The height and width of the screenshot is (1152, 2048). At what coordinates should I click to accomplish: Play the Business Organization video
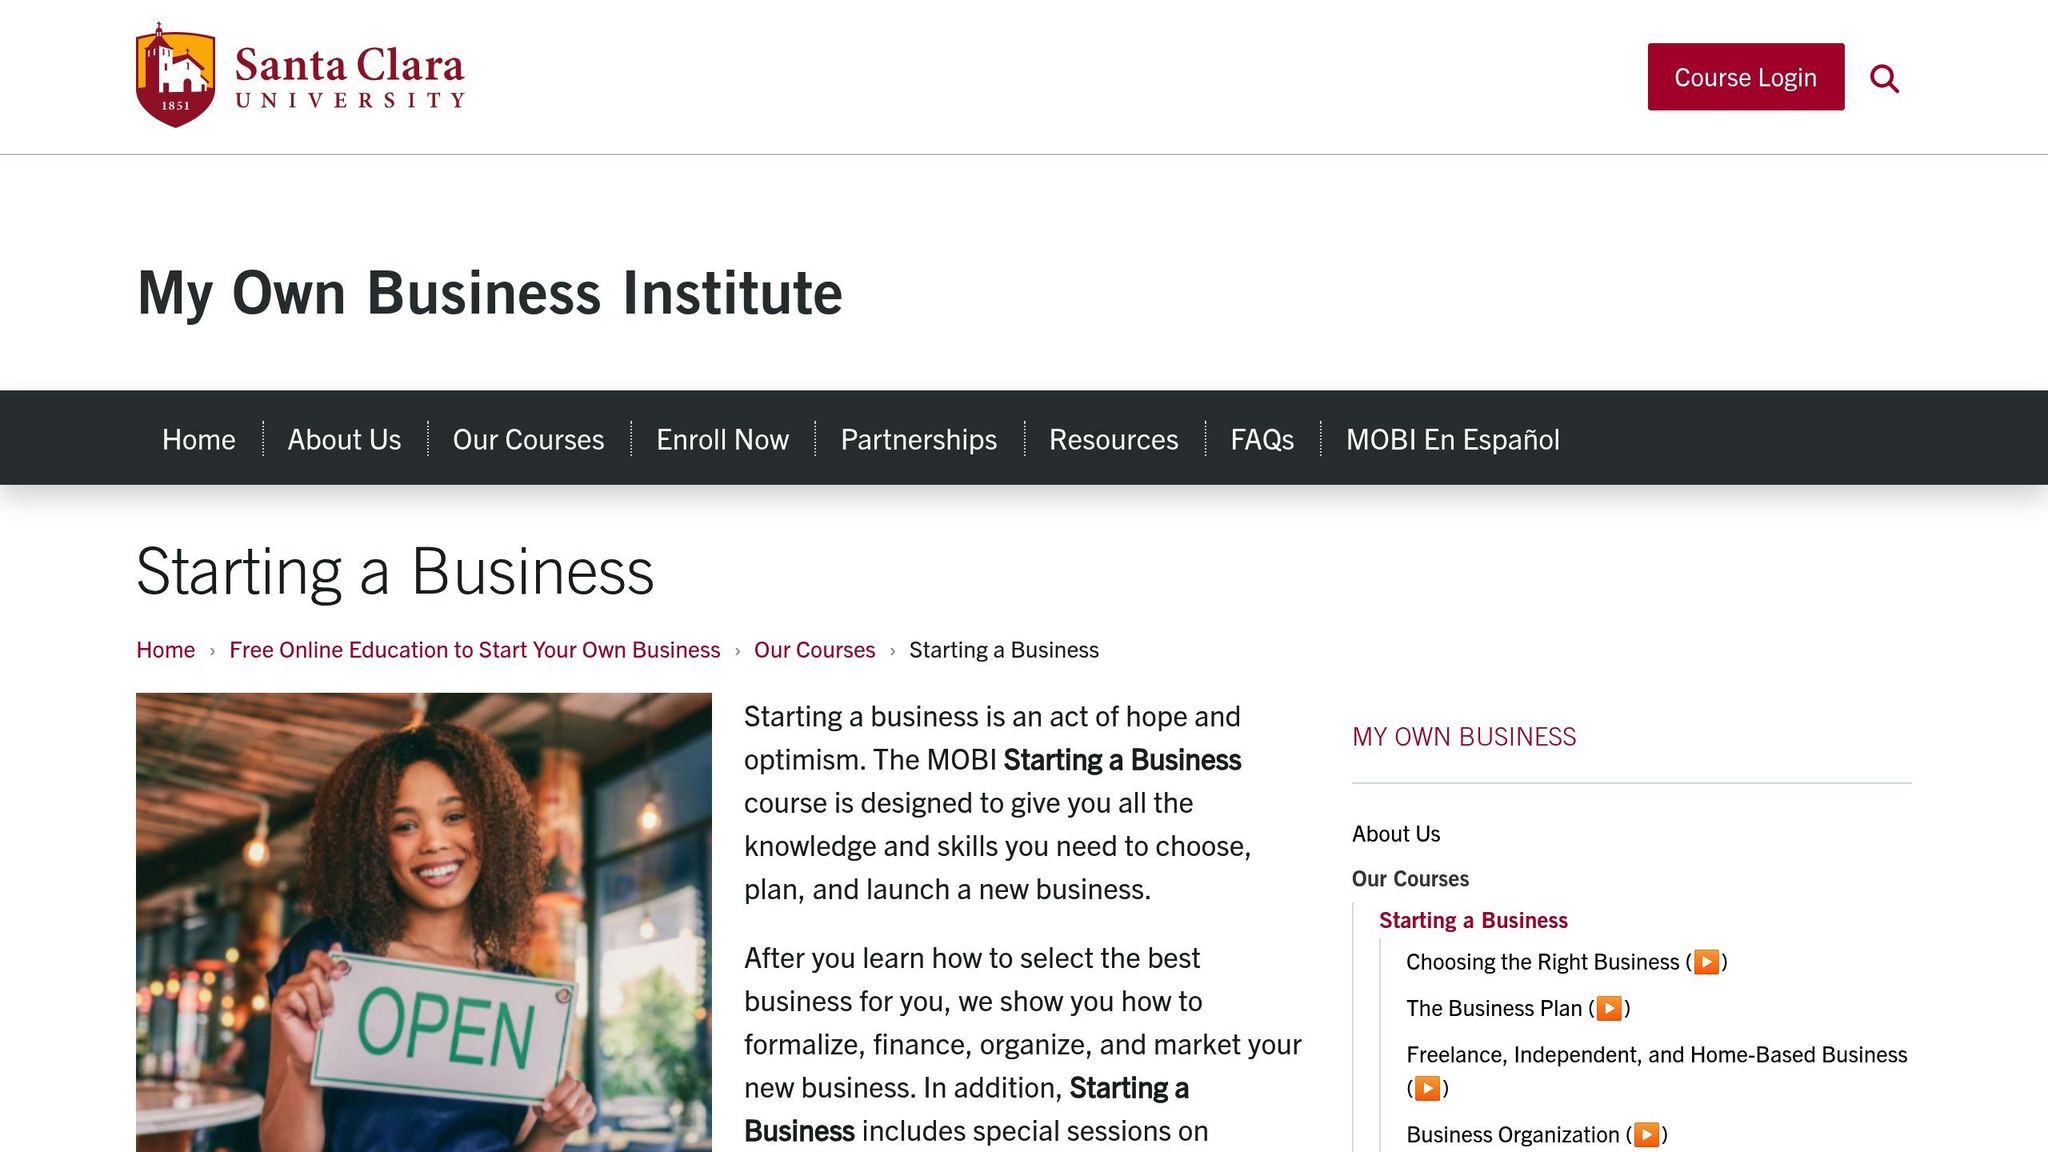point(1646,1134)
